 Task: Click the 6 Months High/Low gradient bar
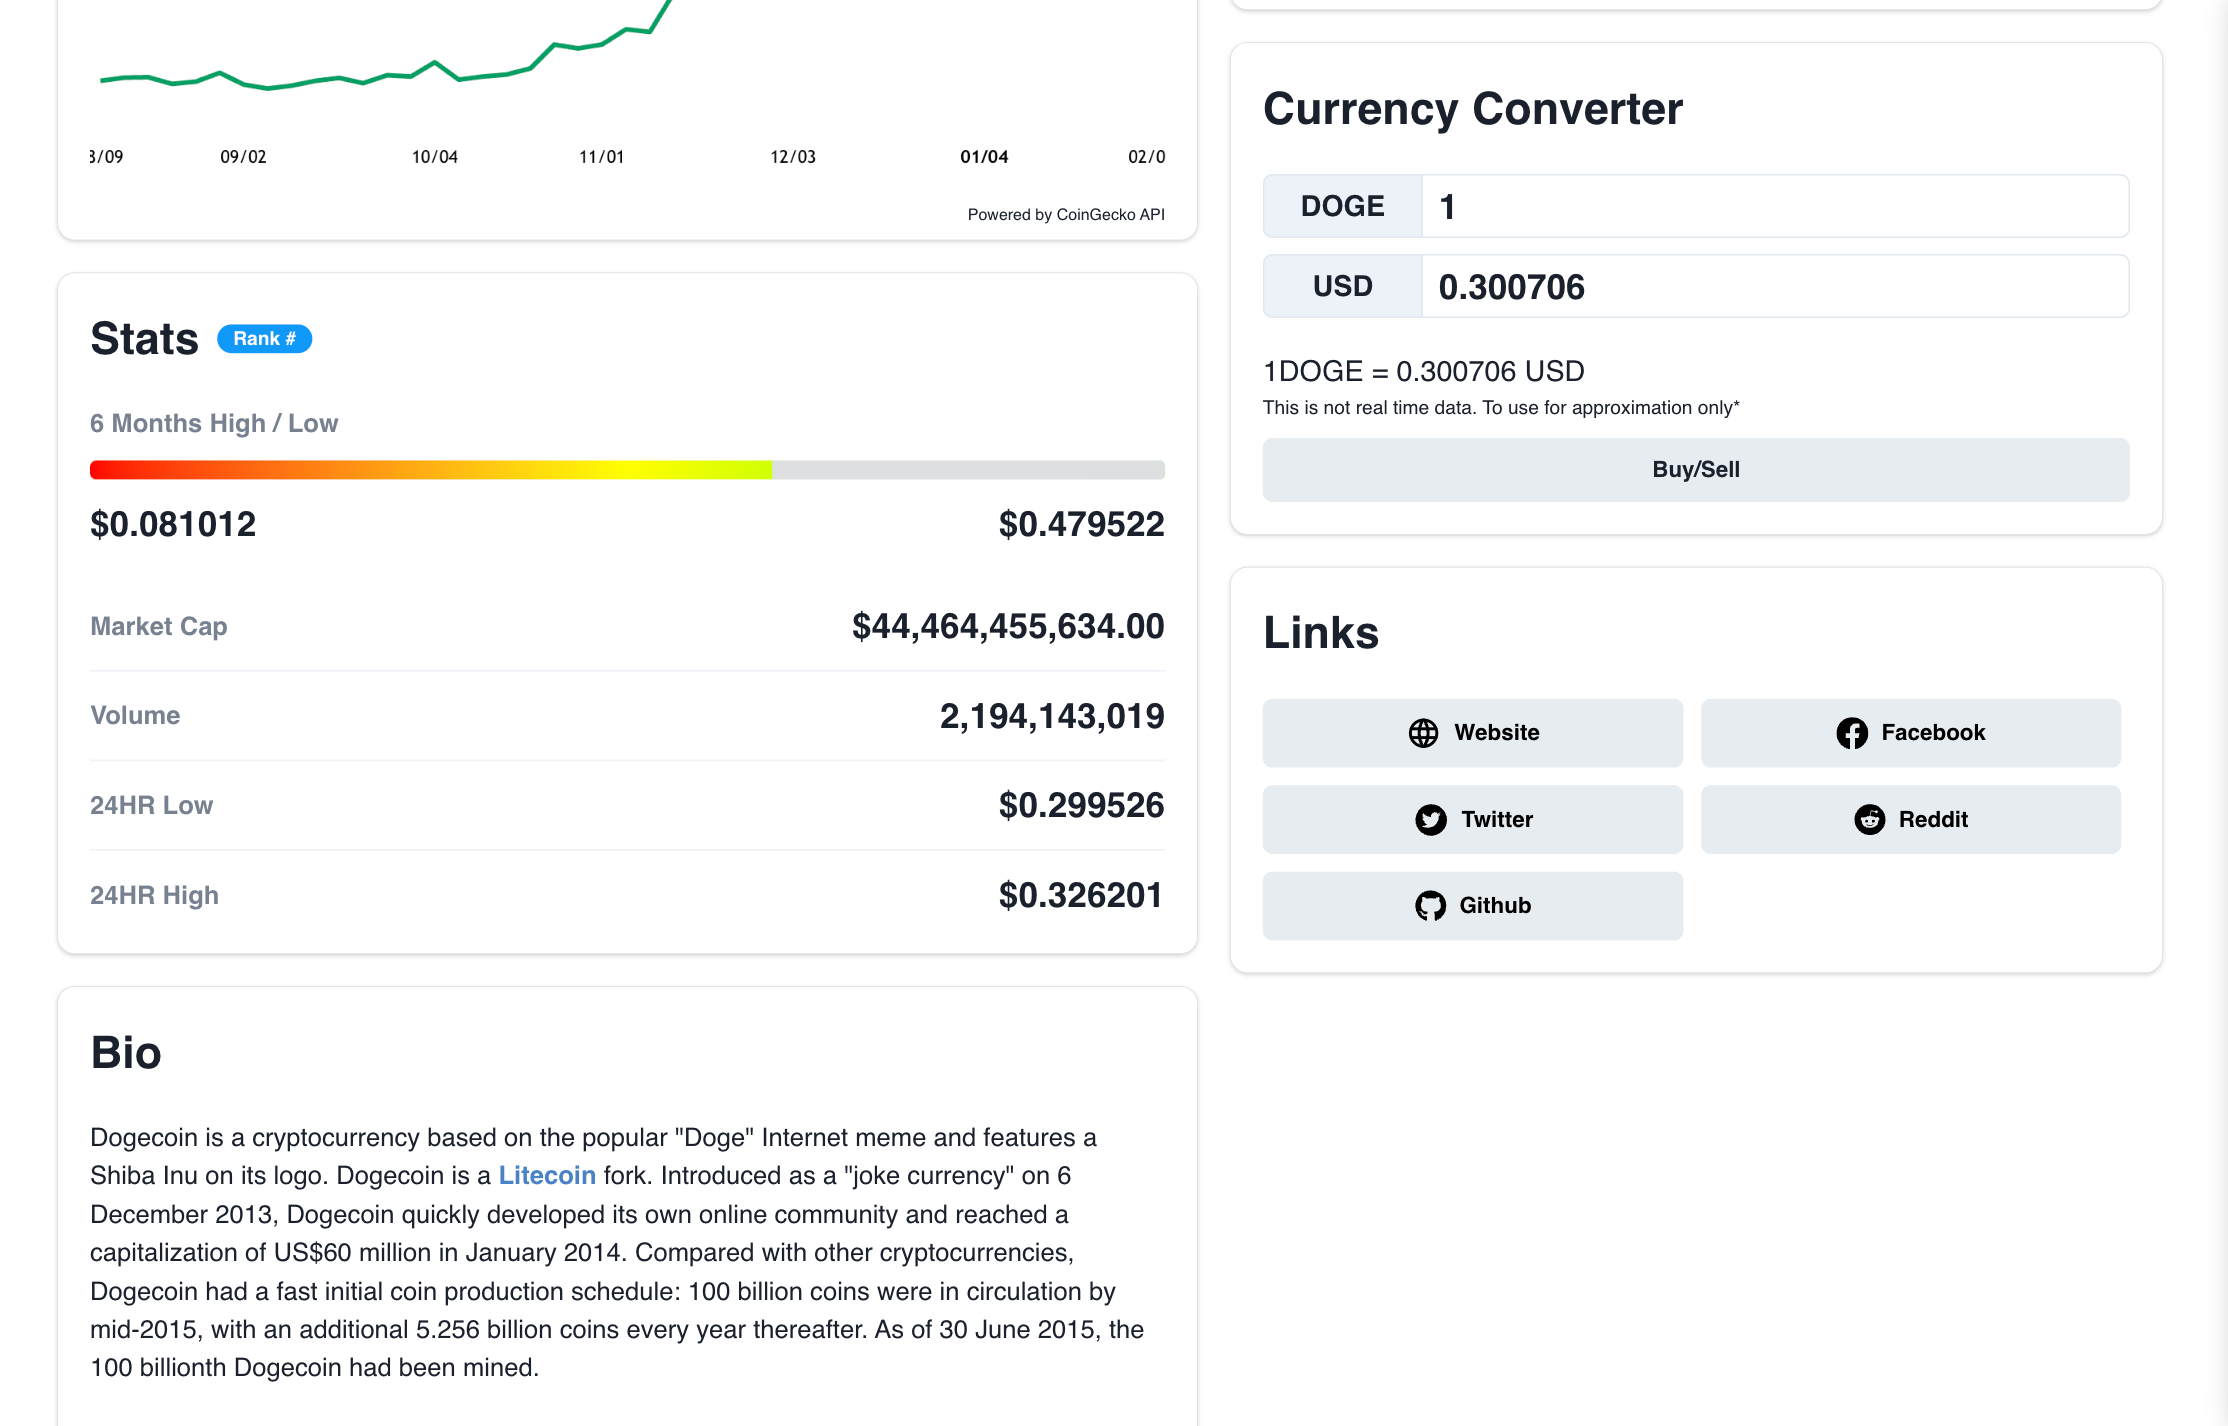[x=627, y=470]
